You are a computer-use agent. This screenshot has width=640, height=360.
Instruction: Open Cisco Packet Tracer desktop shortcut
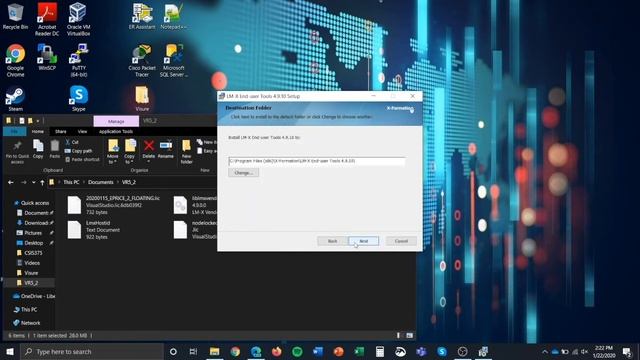pos(142,60)
